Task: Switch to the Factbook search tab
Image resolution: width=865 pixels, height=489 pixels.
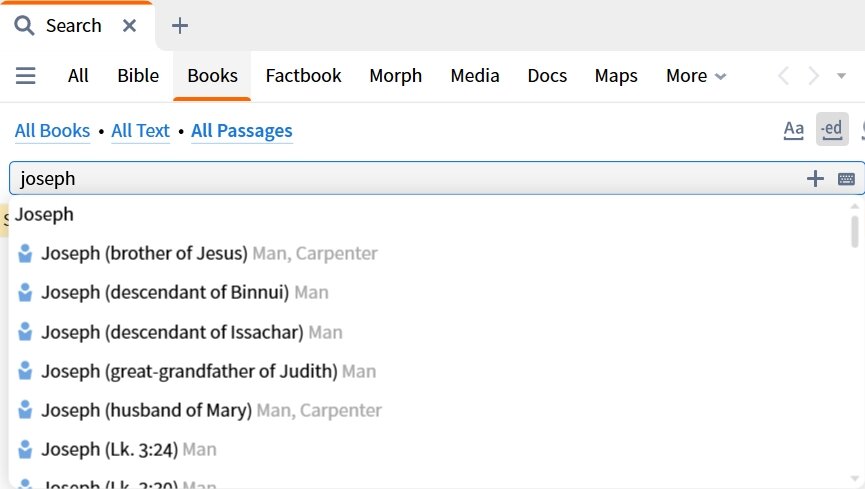Action: click(x=303, y=76)
